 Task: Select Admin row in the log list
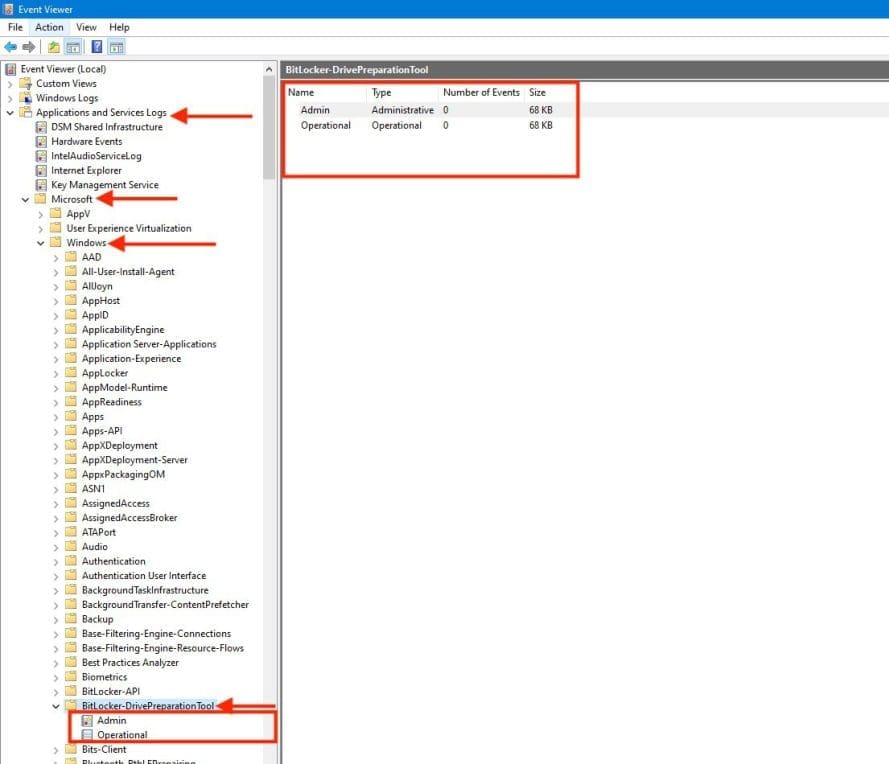coord(316,110)
